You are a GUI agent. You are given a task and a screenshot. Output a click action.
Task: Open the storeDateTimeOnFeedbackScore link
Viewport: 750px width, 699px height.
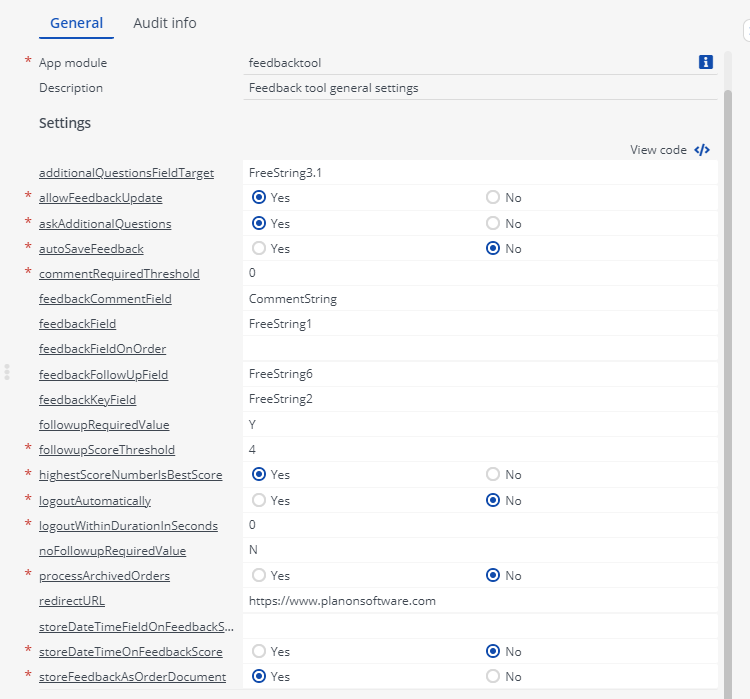[131, 652]
